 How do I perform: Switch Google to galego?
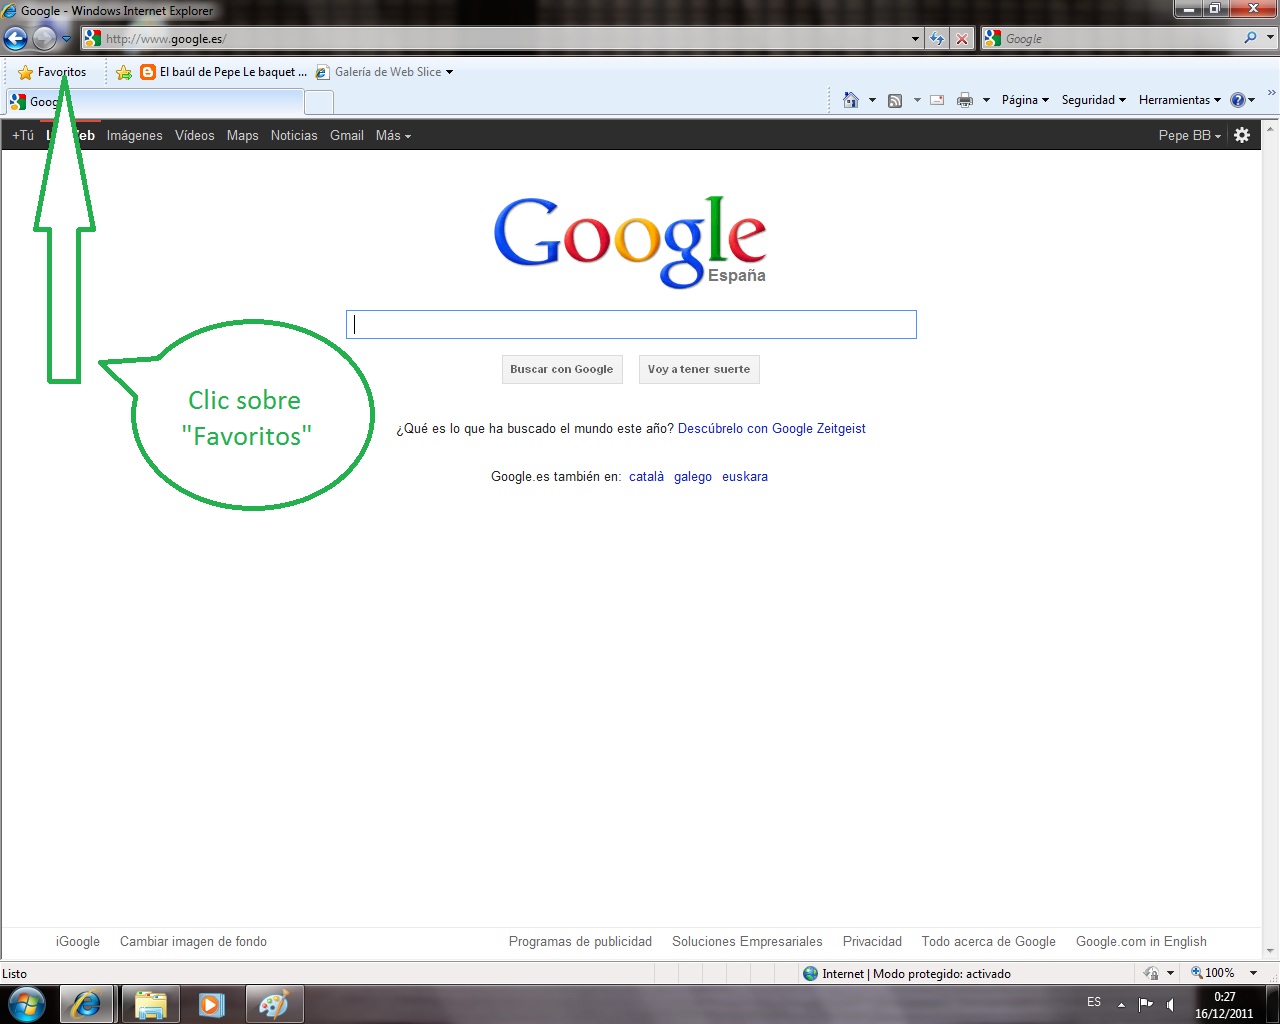pos(693,477)
